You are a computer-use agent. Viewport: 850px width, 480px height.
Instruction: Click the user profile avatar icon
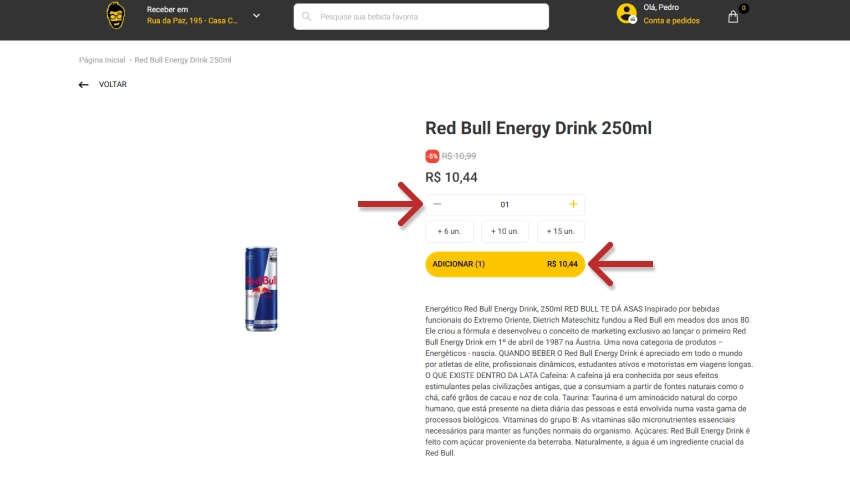(x=627, y=14)
